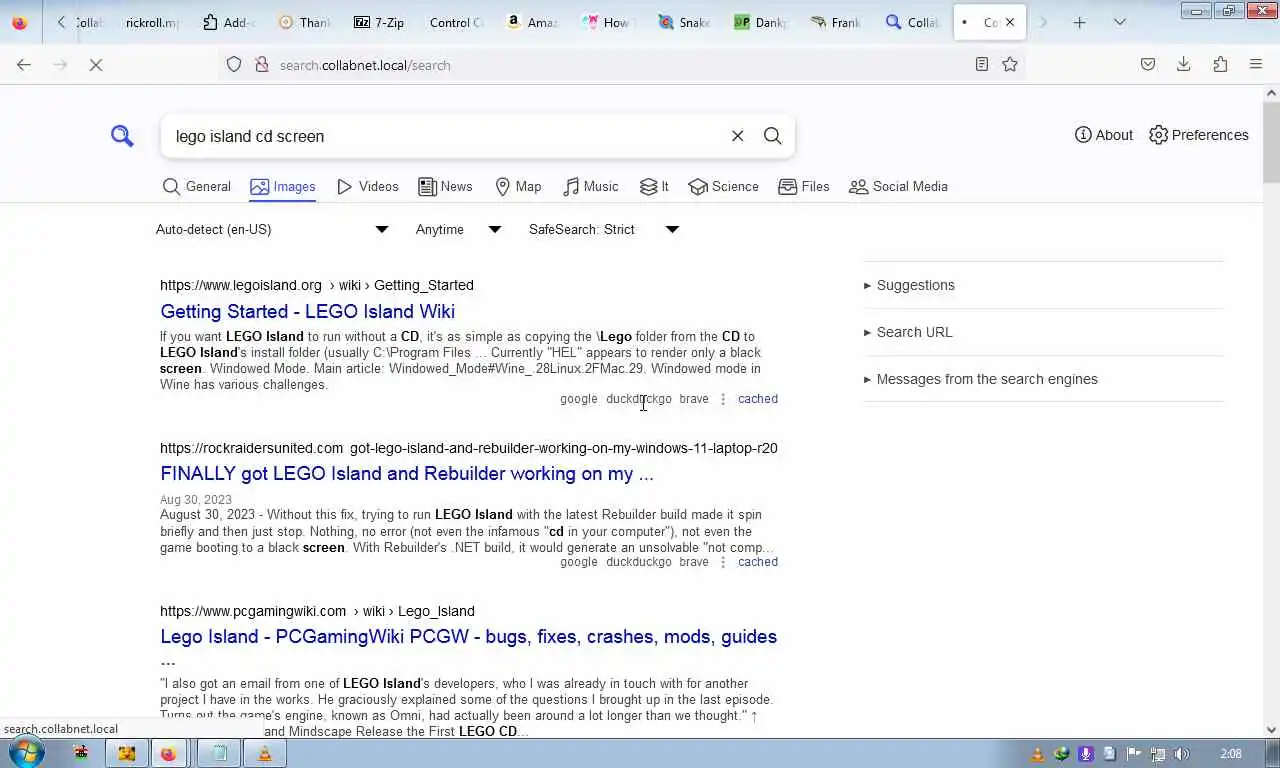Open the It search category tab
The width and height of the screenshot is (1280, 768).
coord(654,186)
